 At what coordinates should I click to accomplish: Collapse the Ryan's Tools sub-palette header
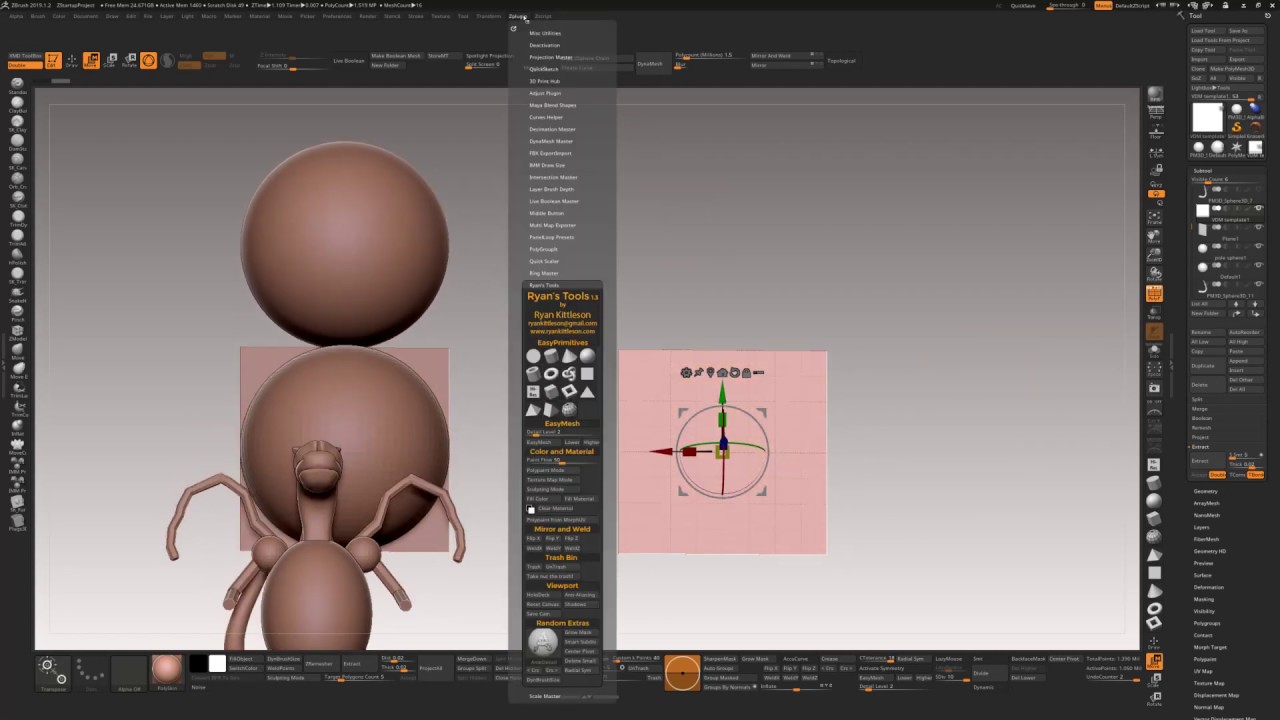click(x=544, y=285)
